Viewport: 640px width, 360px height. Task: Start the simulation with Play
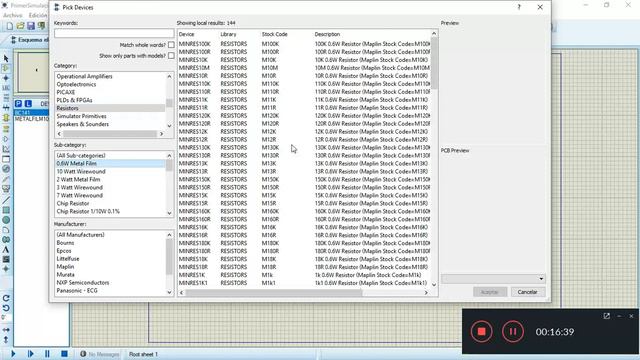(13, 354)
